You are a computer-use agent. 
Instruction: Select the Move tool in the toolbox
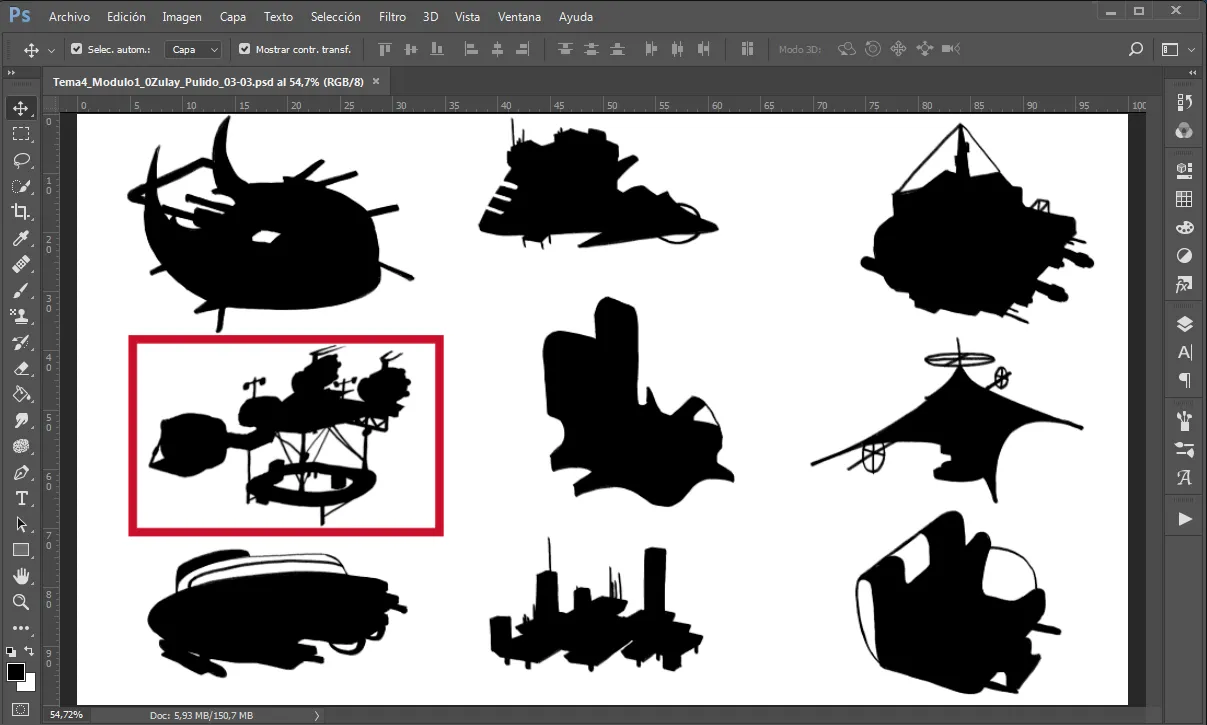point(21,108)
